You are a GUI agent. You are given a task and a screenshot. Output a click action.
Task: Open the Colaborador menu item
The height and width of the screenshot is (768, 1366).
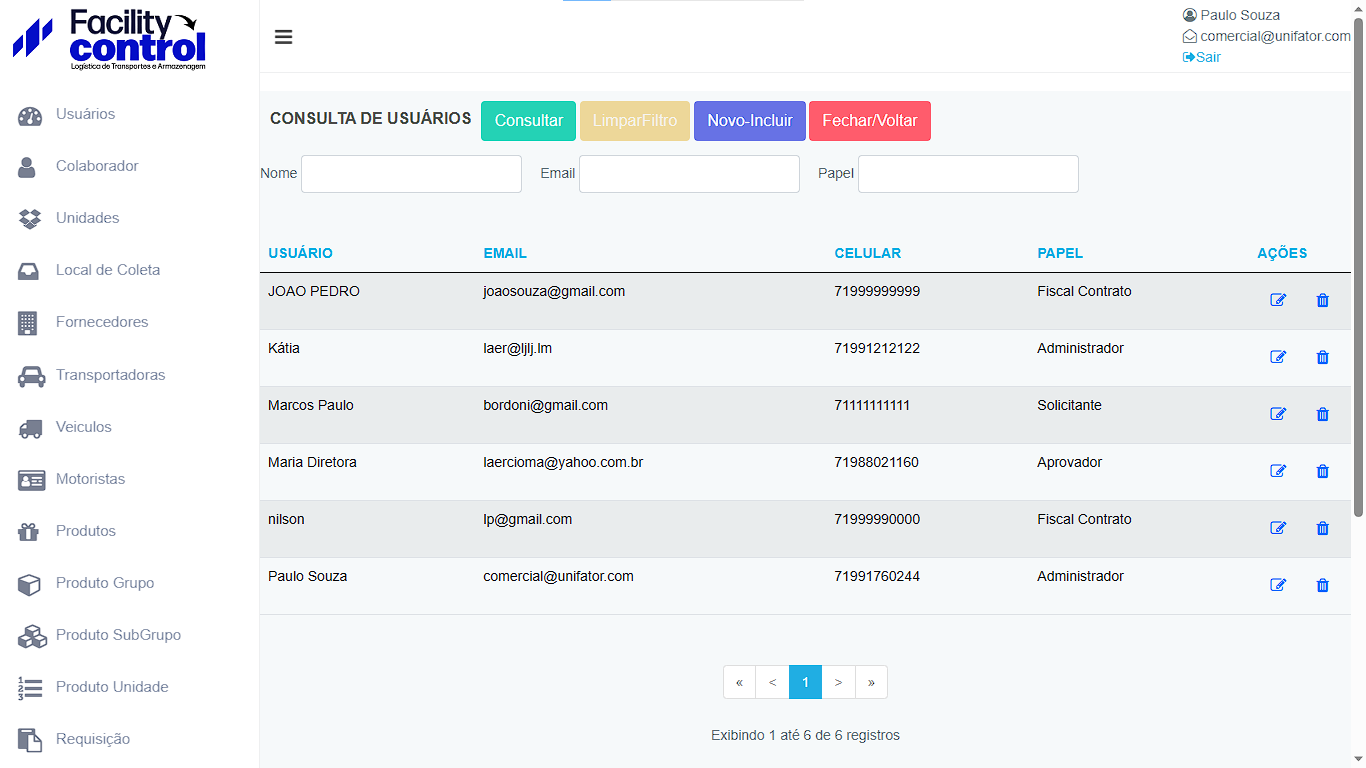[x=97, y=166]
